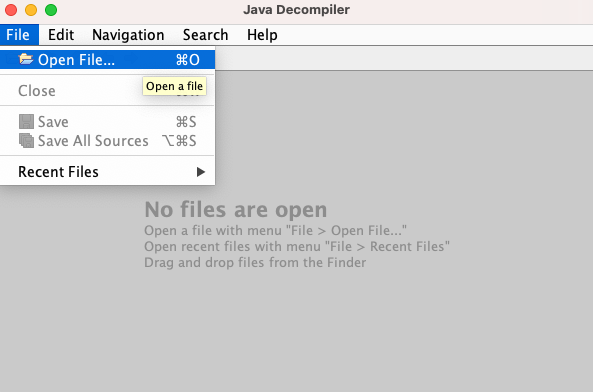The height and width of the screenshot is (392, 593).
Task: Click the green fullscreen window button
Action: click(x=51, y=10)
